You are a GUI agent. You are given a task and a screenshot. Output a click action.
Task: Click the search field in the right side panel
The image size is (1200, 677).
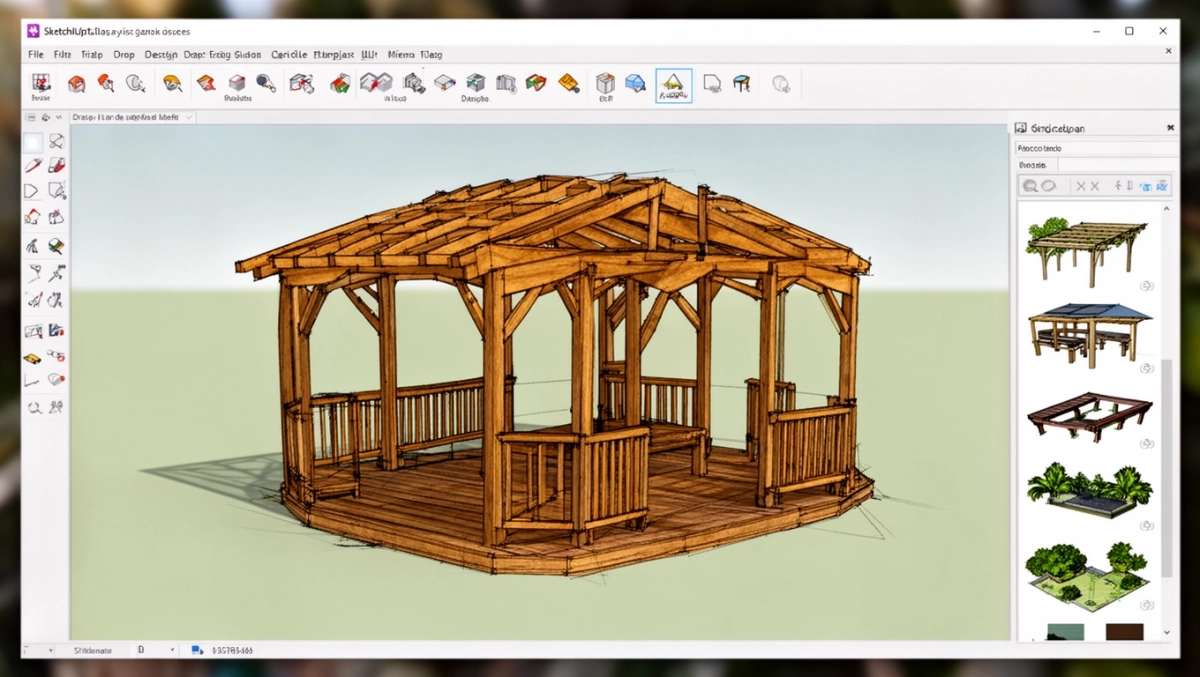pos(1096,148)
